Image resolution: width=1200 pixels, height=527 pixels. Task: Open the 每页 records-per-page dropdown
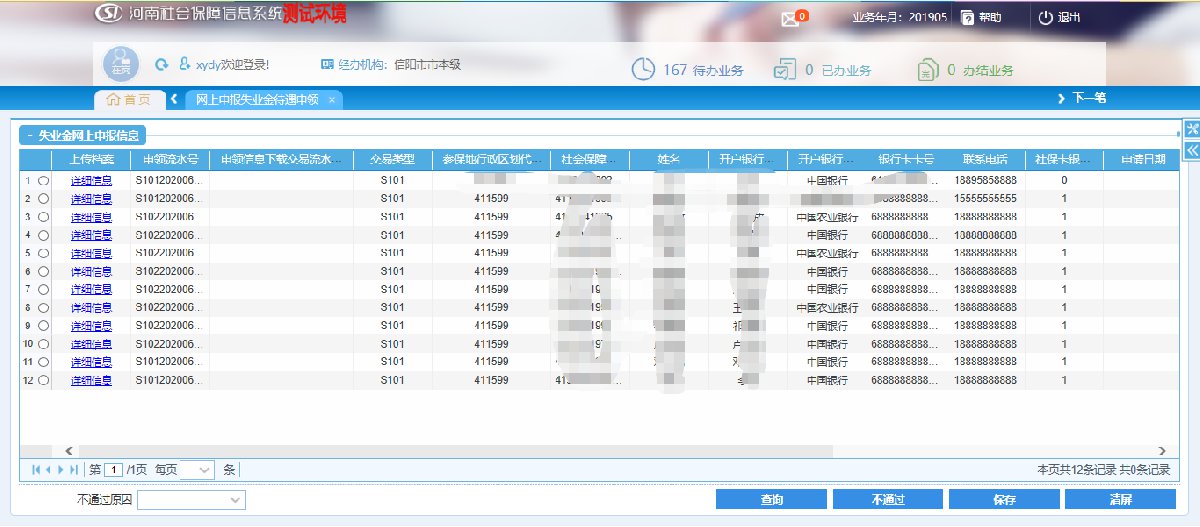point(197,469)
